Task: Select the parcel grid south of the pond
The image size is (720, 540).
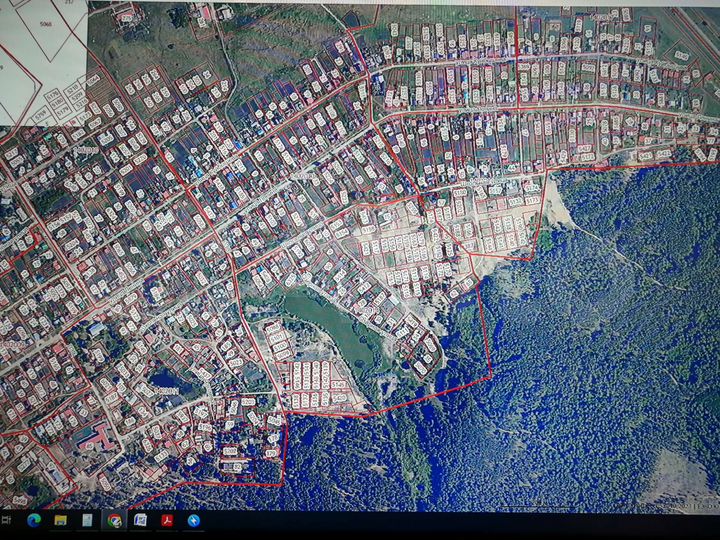Action: (312, 385)
